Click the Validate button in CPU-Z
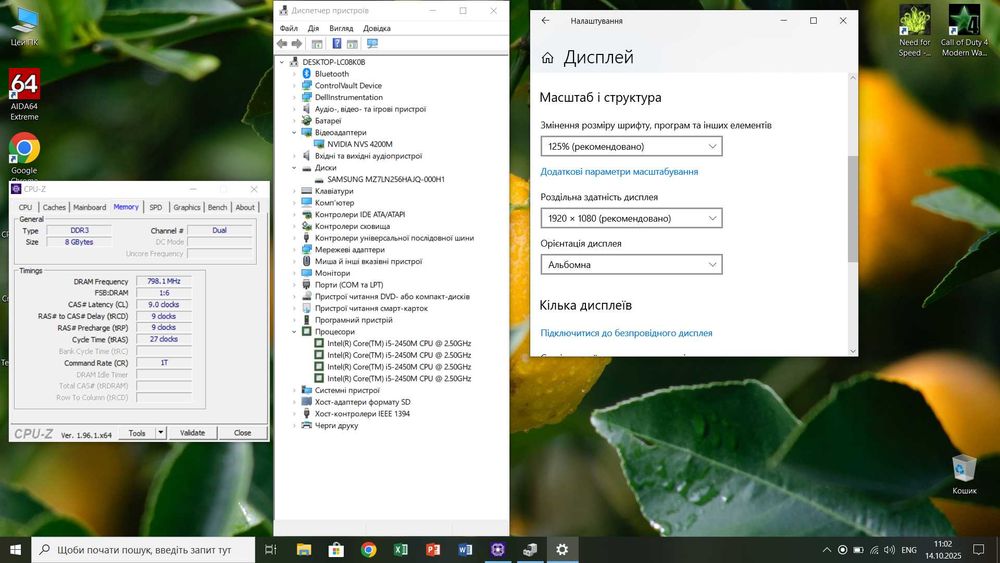 pos(193,432)
